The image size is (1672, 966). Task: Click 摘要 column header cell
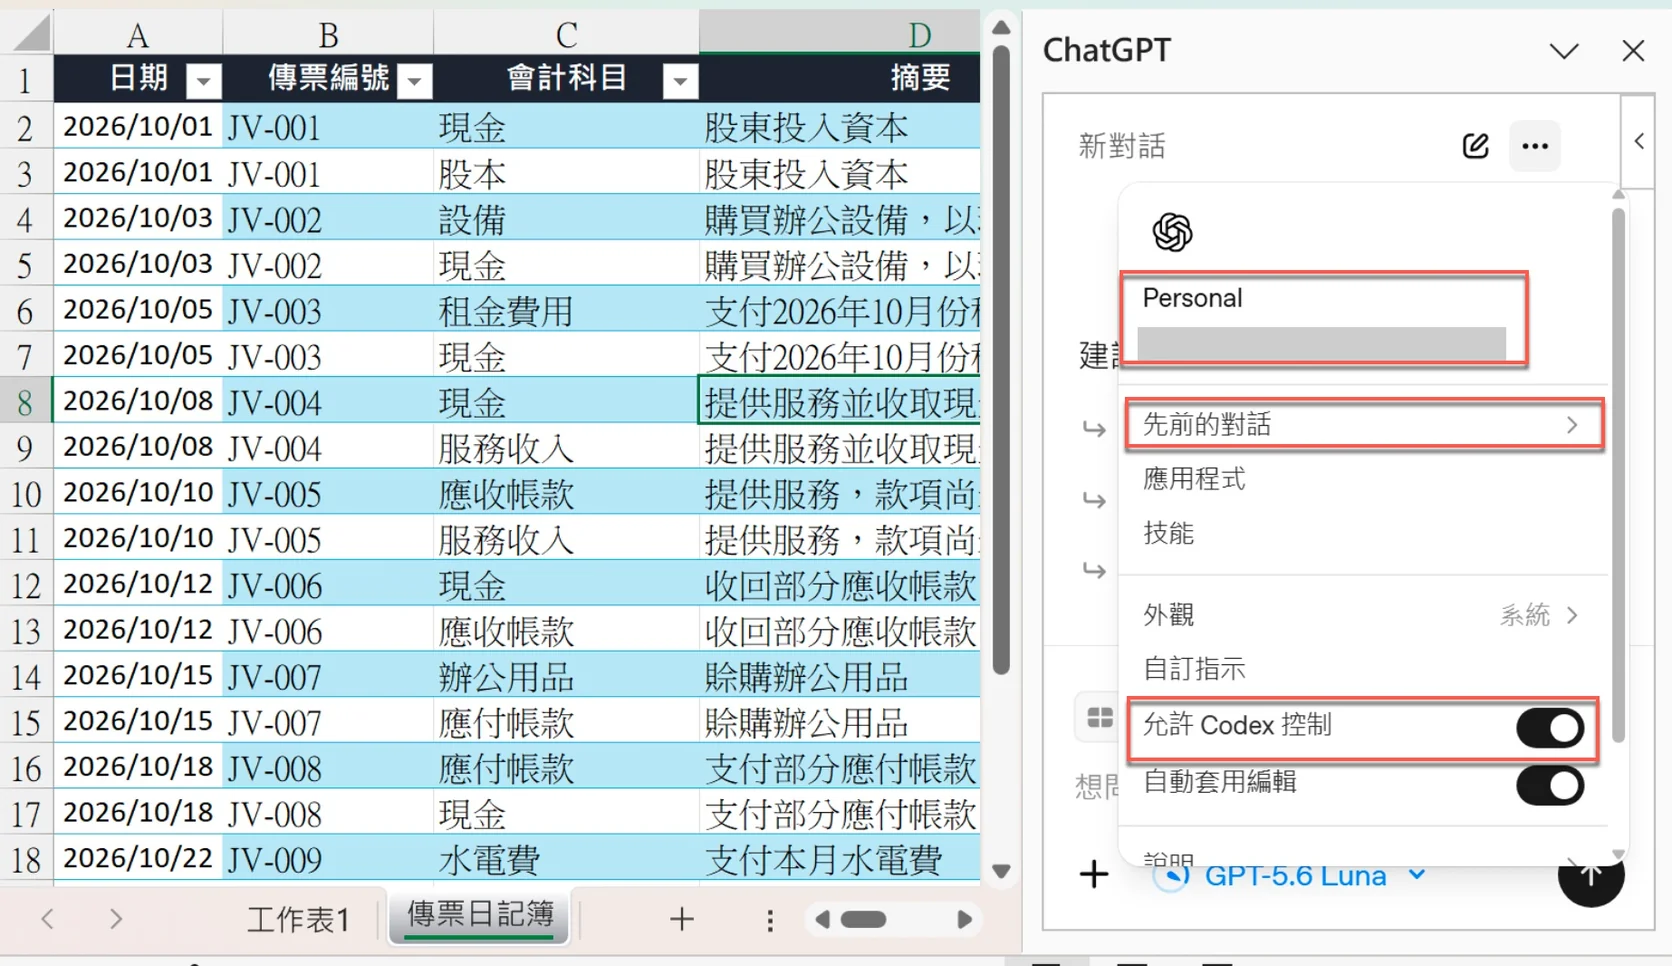pos(840,78)
